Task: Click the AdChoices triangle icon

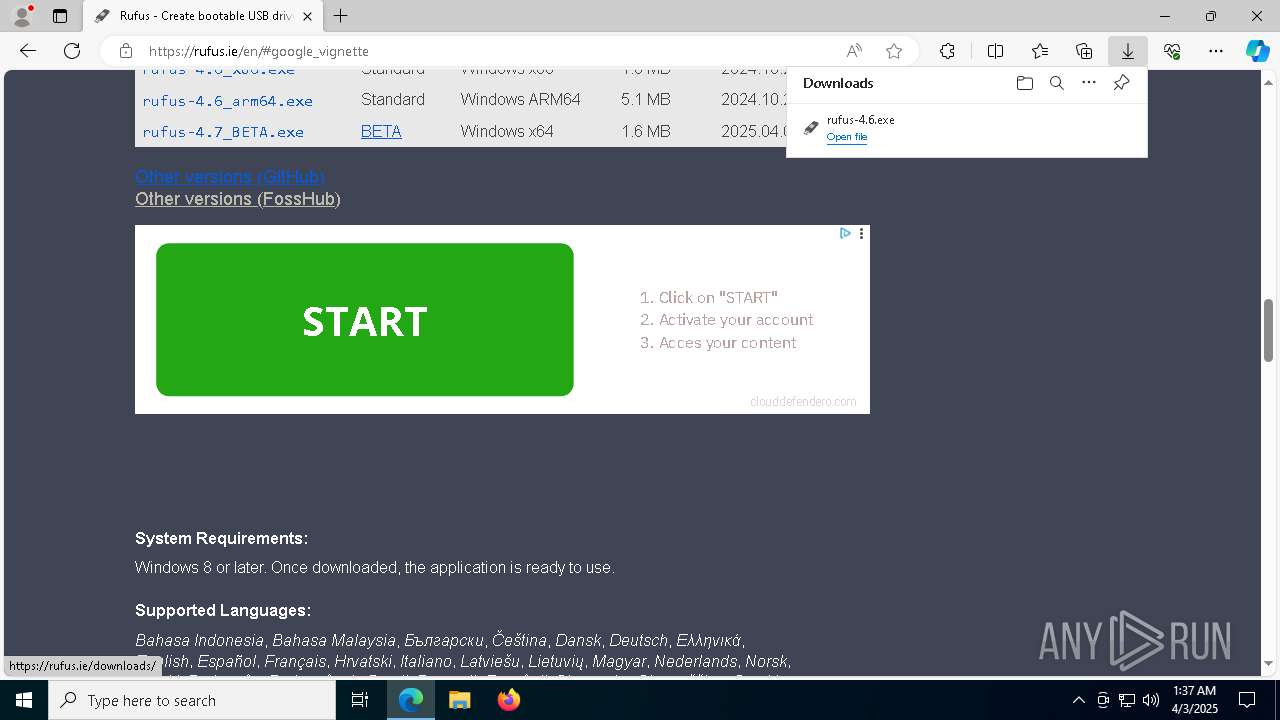Action: pos(845,233)
